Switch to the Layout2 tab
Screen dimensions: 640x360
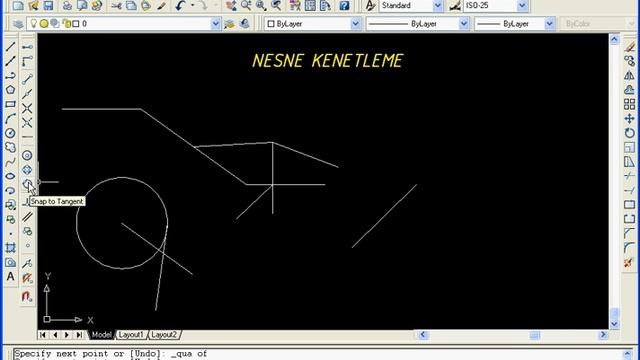point(164,335)
